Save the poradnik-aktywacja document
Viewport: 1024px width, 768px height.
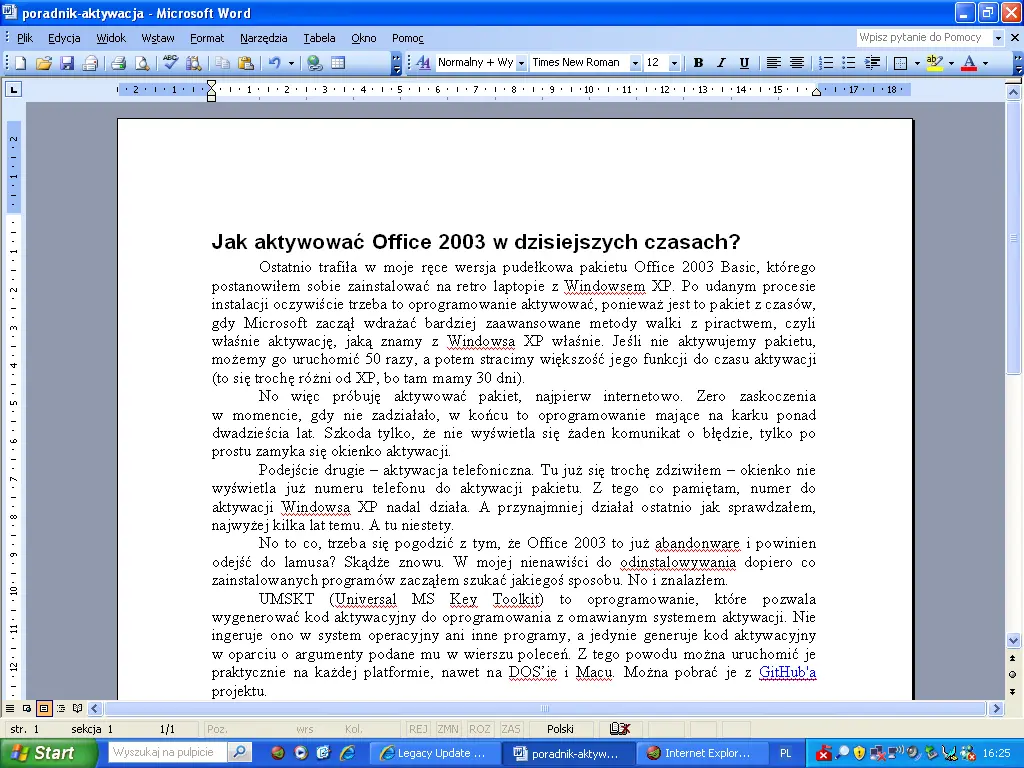(x=66, y=62)
